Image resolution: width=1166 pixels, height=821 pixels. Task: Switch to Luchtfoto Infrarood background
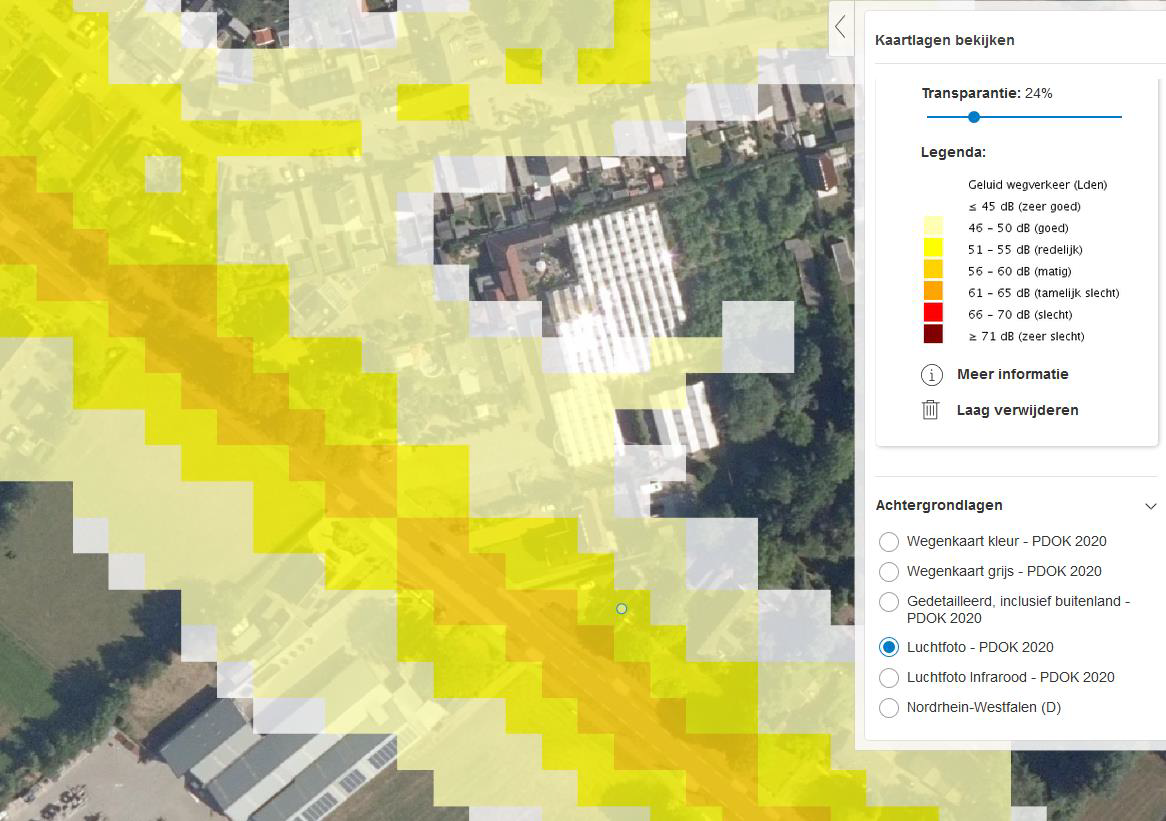click(x=888, y=678)
